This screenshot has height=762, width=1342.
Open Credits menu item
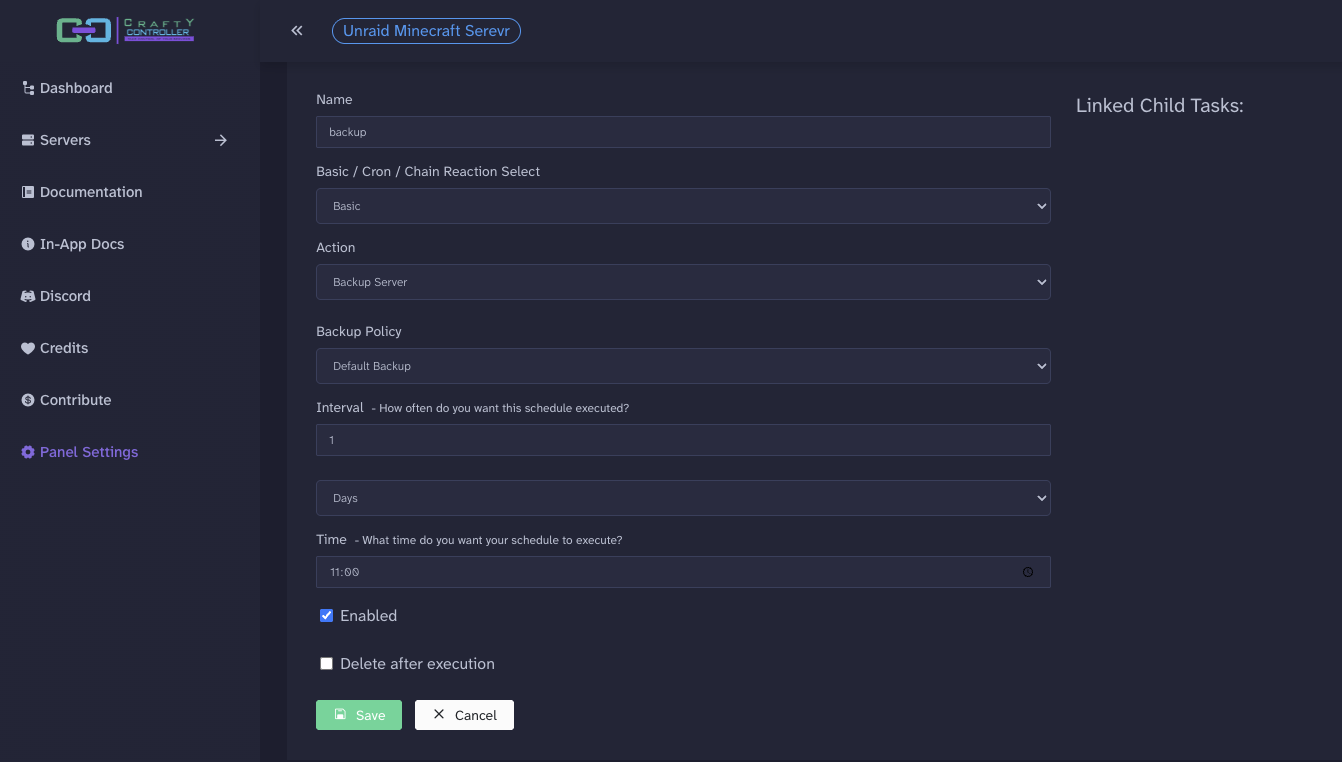tap(64, 348)
